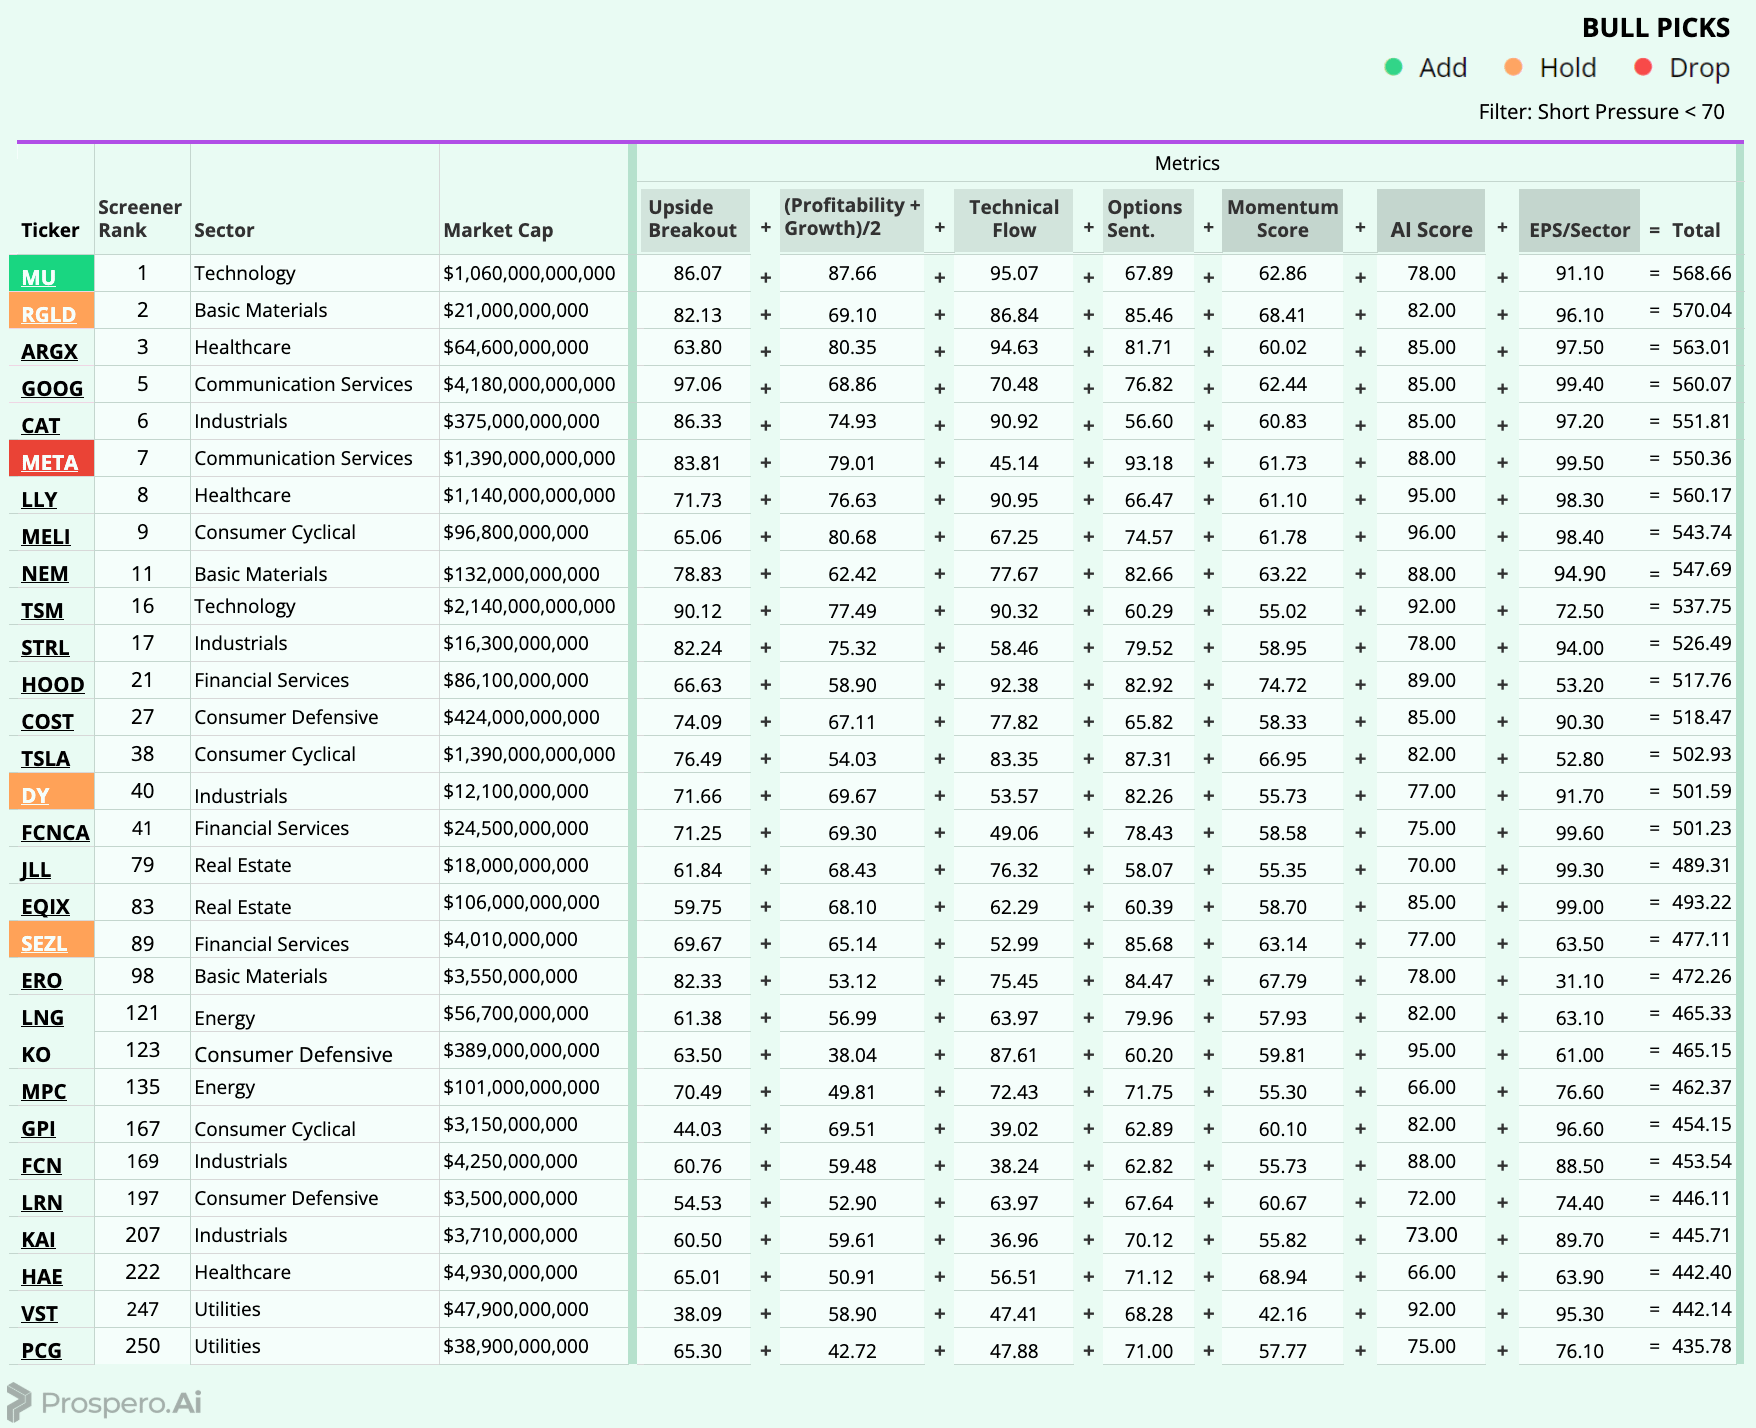
Task: Click the Metrics group heading
Action: [x=1187, y=163]
